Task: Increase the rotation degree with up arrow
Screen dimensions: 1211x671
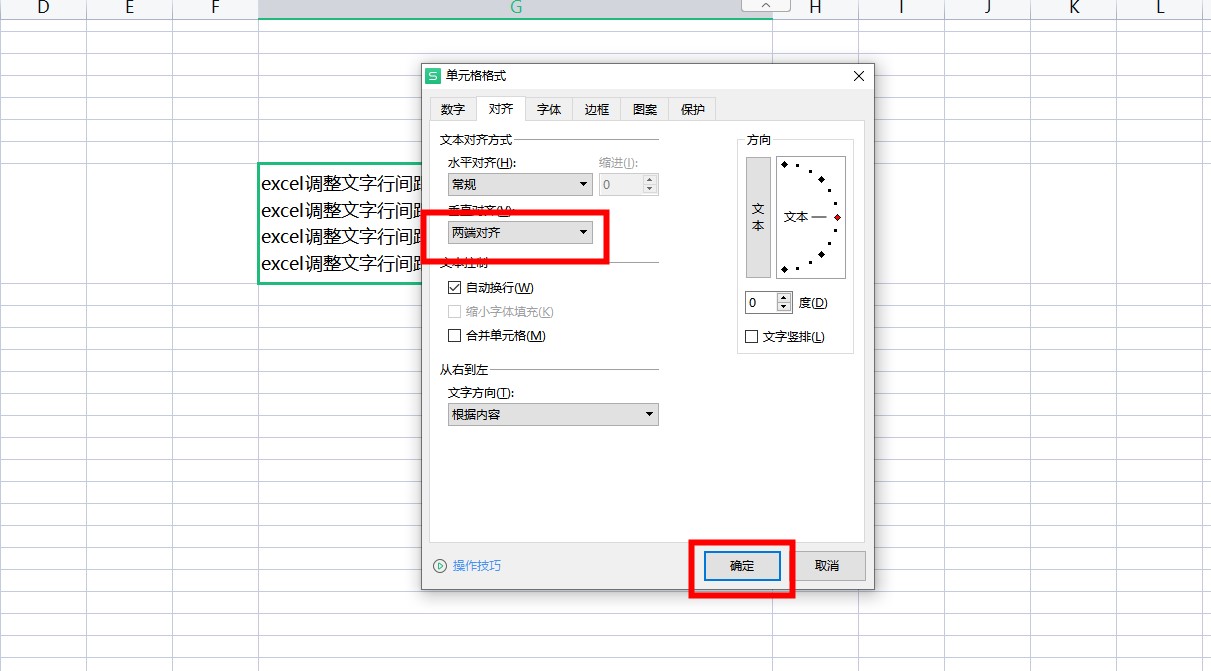Action: [x=783, y=297]
